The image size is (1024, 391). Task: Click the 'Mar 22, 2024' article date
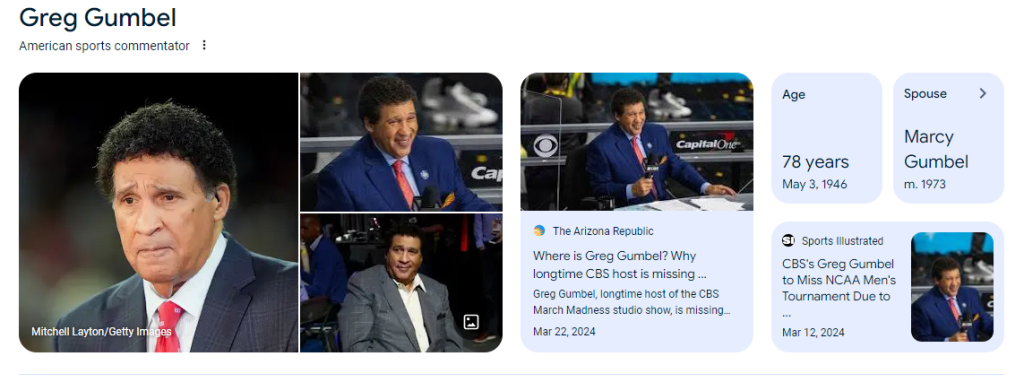pos(564,332)
